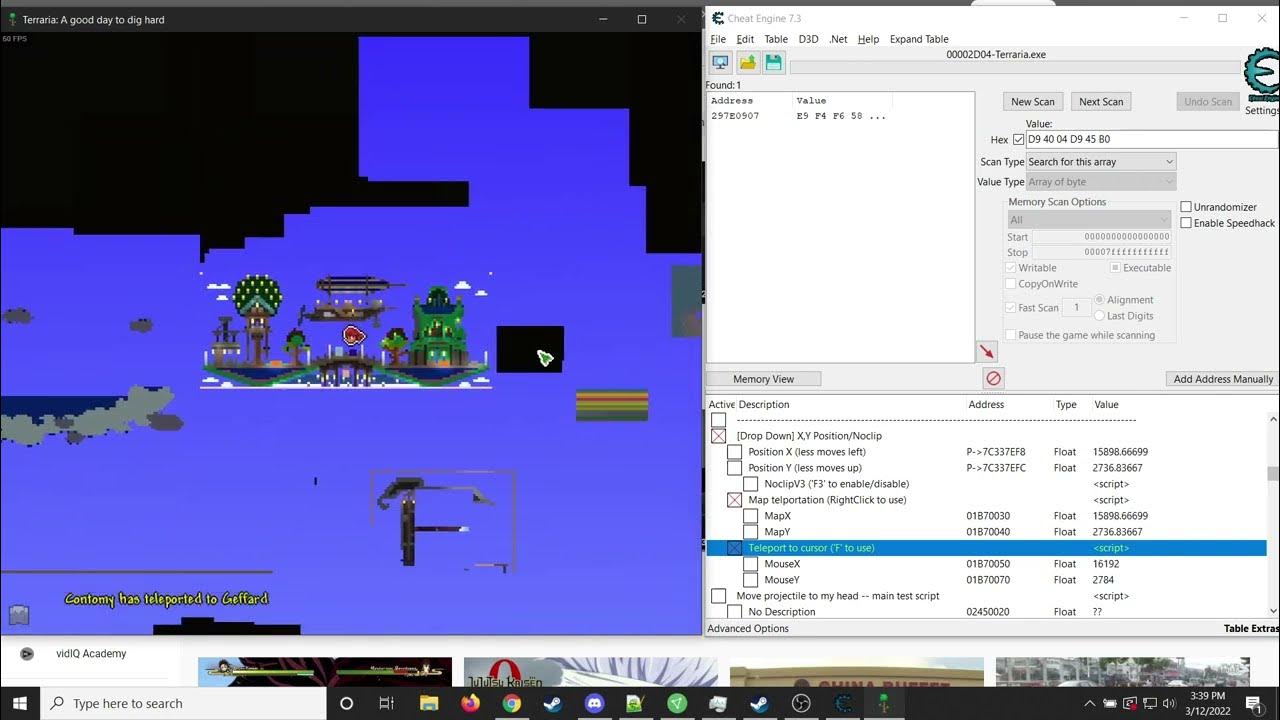Open the D3D menu
The height and width of the screenshot is (720, 1280).
tap(808, 39)
